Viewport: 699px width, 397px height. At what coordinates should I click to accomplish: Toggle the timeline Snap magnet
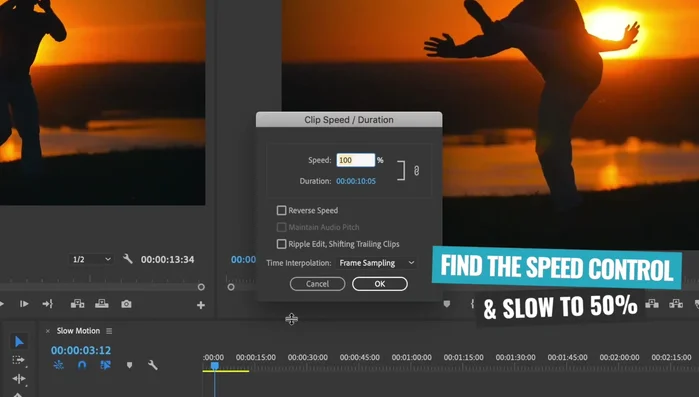tap(82, 365)
